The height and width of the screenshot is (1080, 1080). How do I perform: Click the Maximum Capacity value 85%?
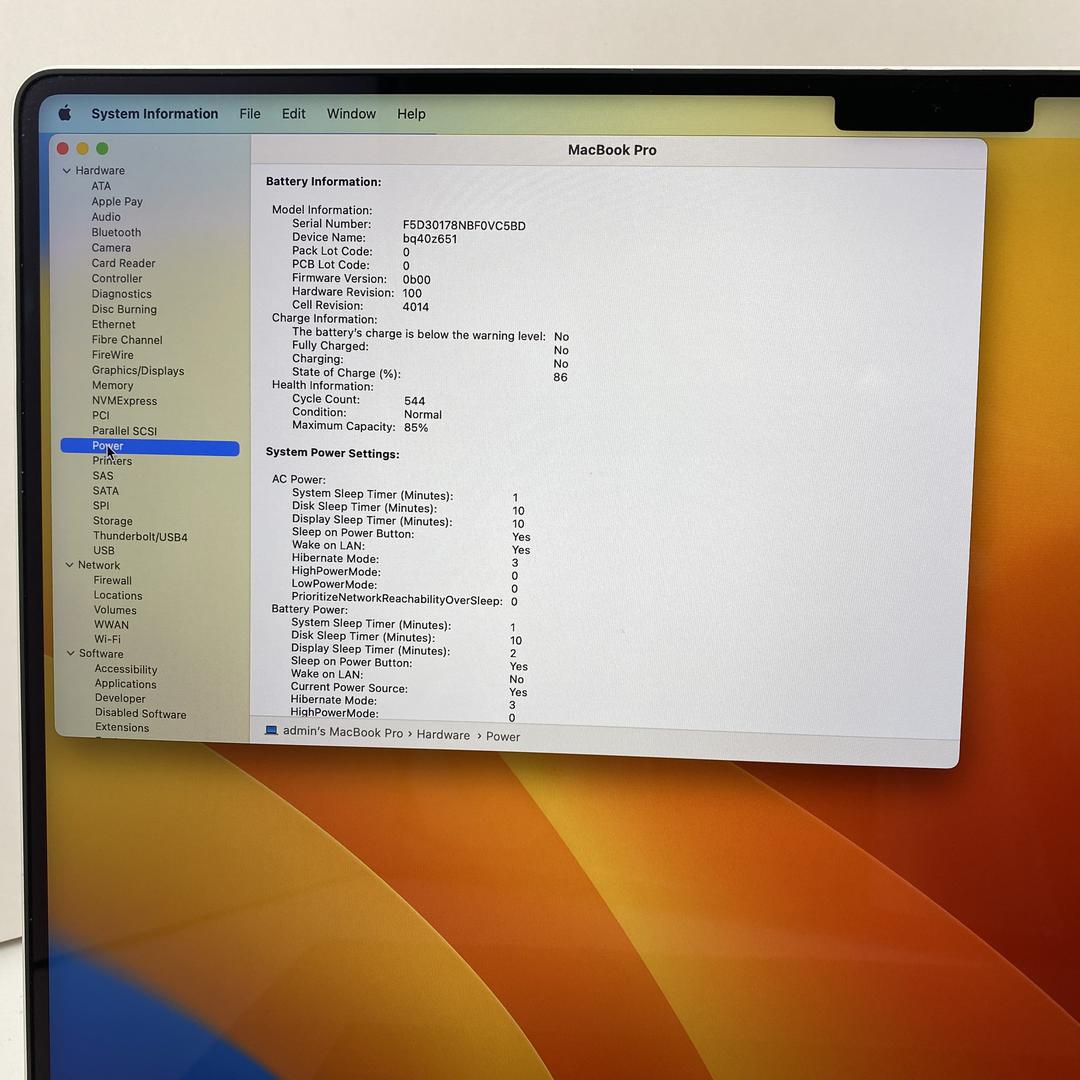[416, 428]
